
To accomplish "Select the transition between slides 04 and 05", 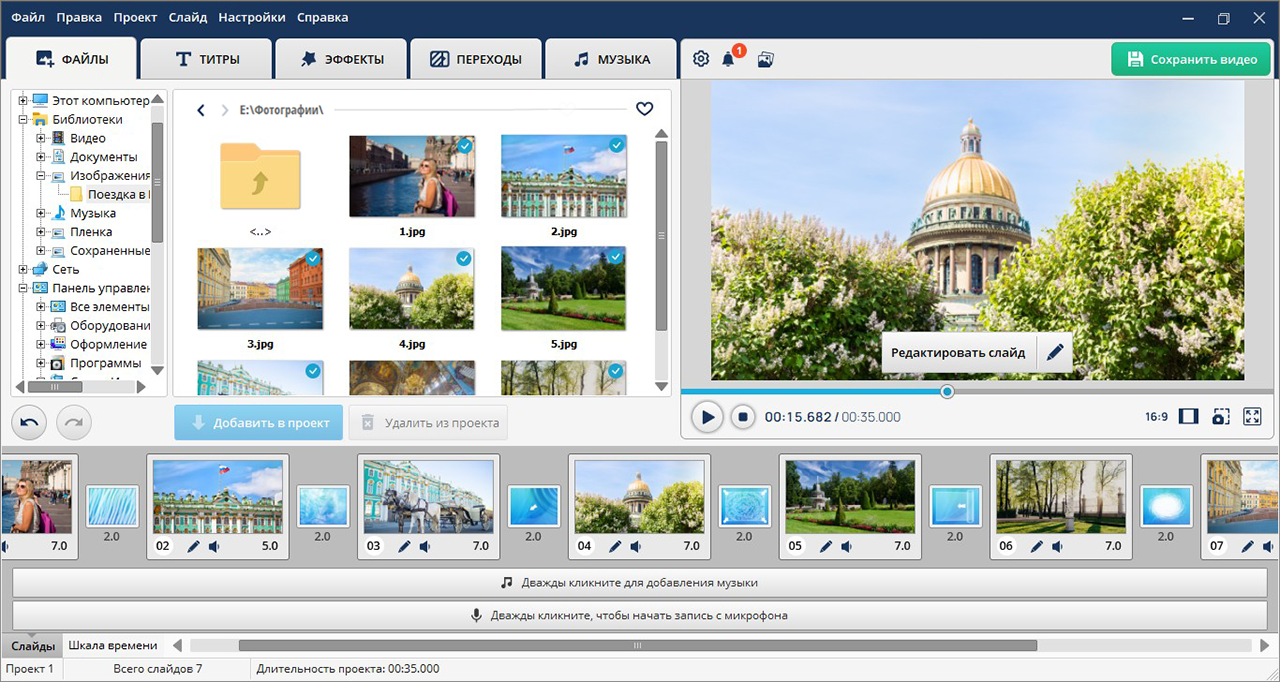I will pyautogui.click(x=745, y=507).
